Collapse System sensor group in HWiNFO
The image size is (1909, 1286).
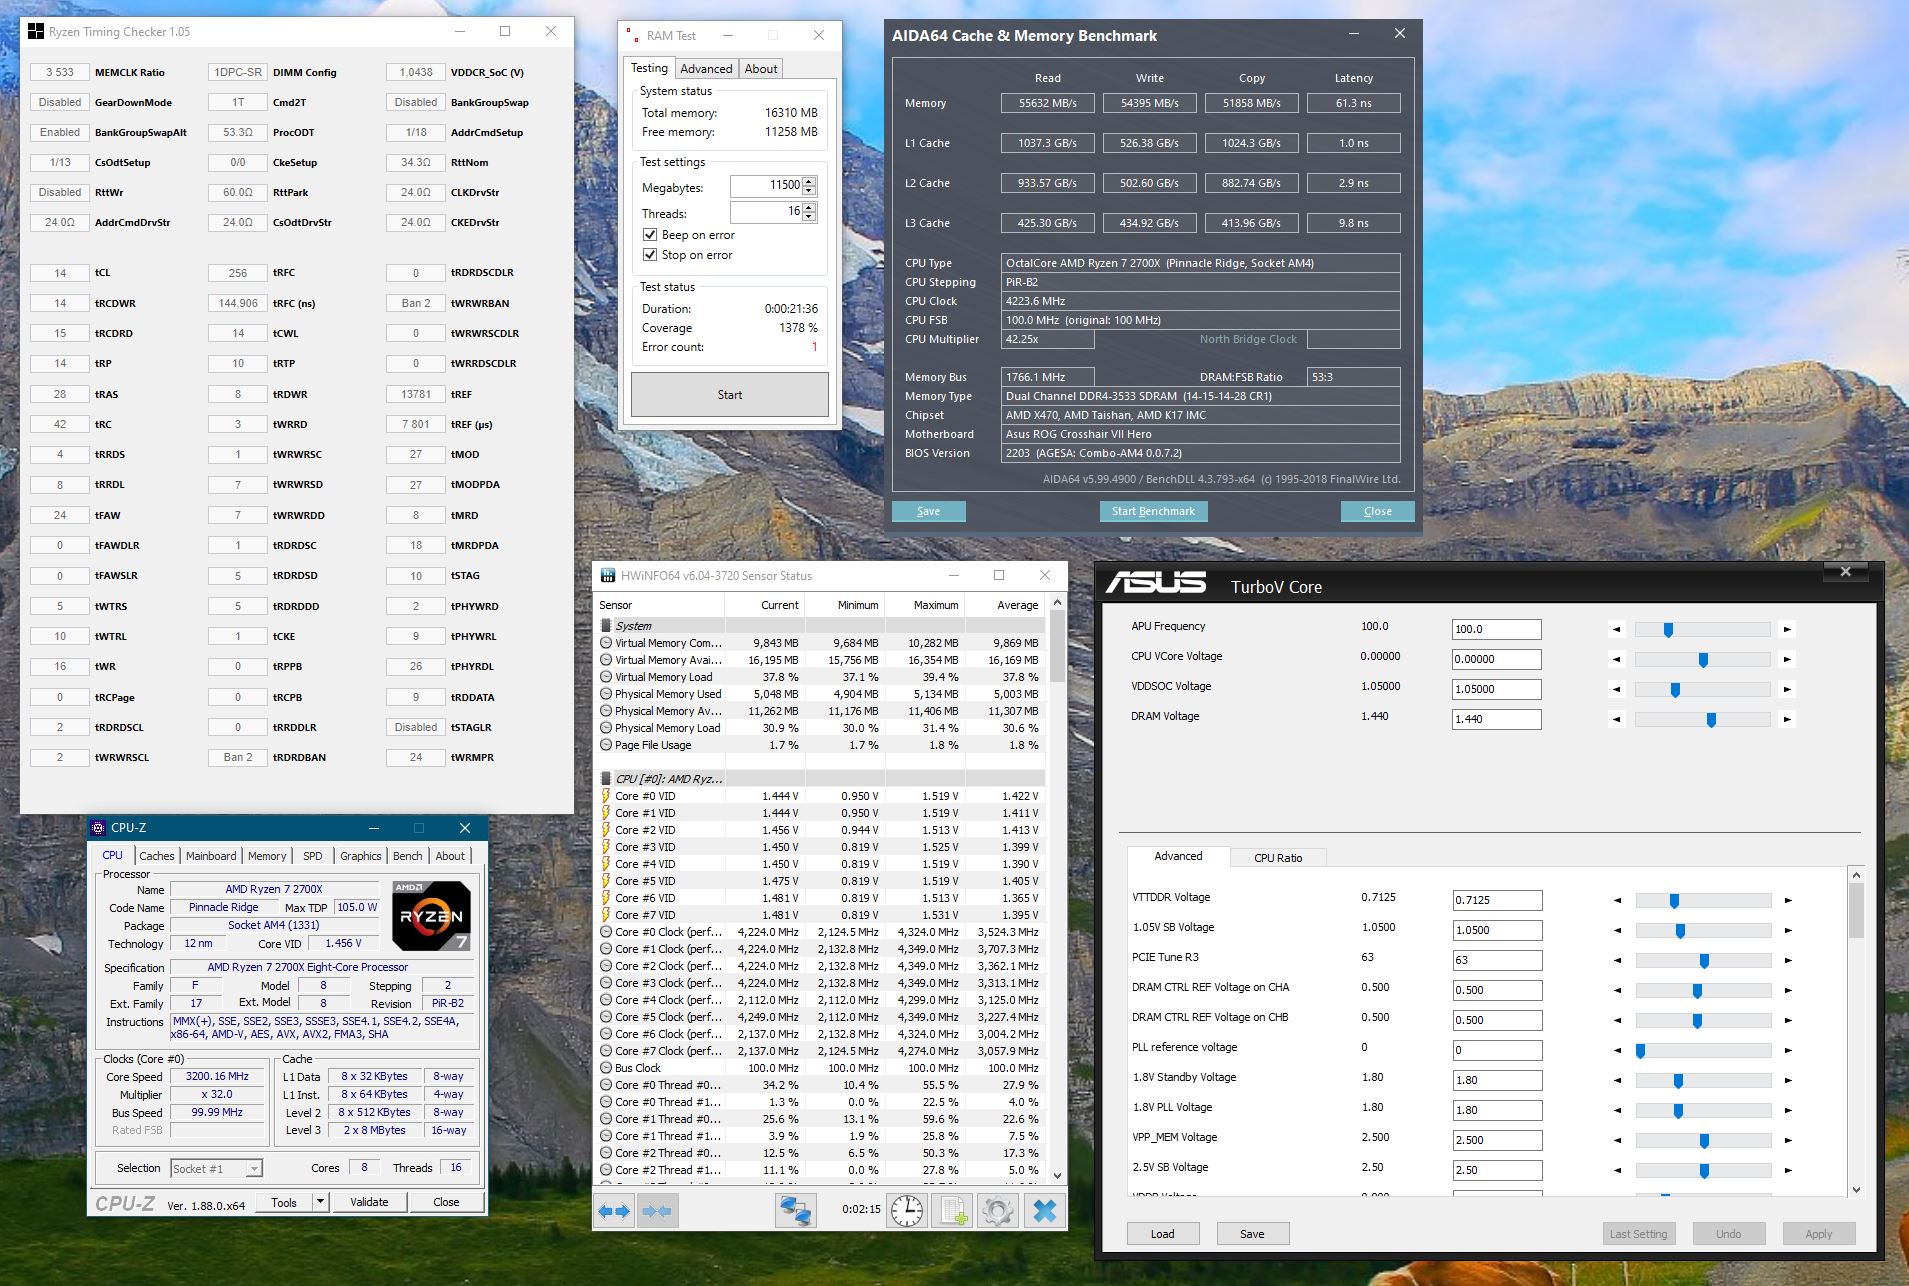pyautogui.click(x=605, y=626)
